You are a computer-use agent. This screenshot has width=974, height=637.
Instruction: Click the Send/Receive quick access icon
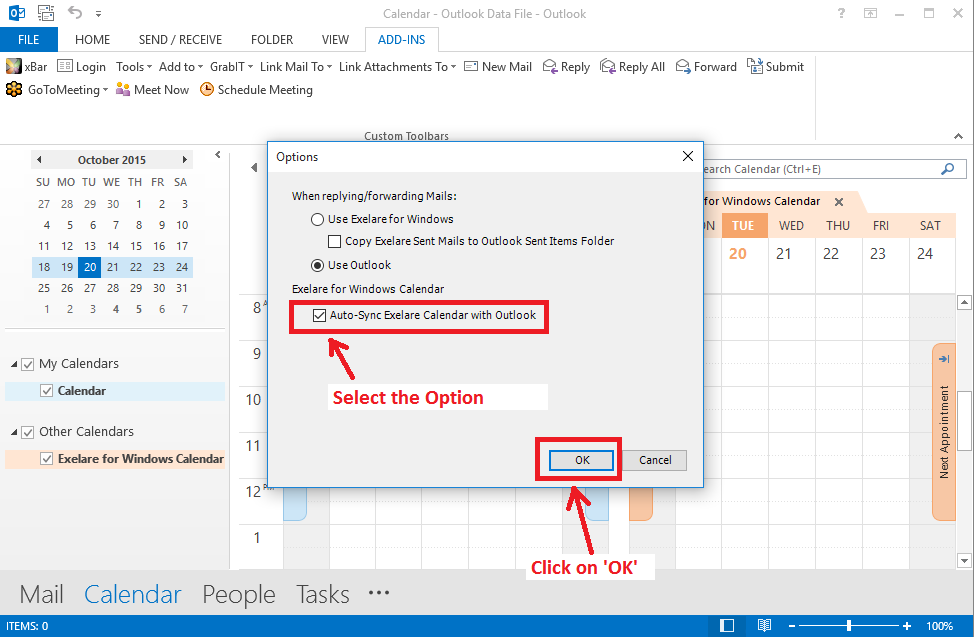(45, 12)
